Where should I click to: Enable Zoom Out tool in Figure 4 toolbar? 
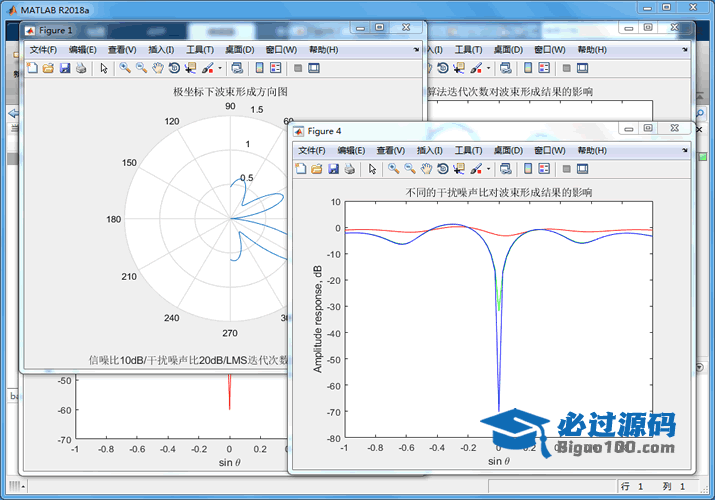click(410, 169)
